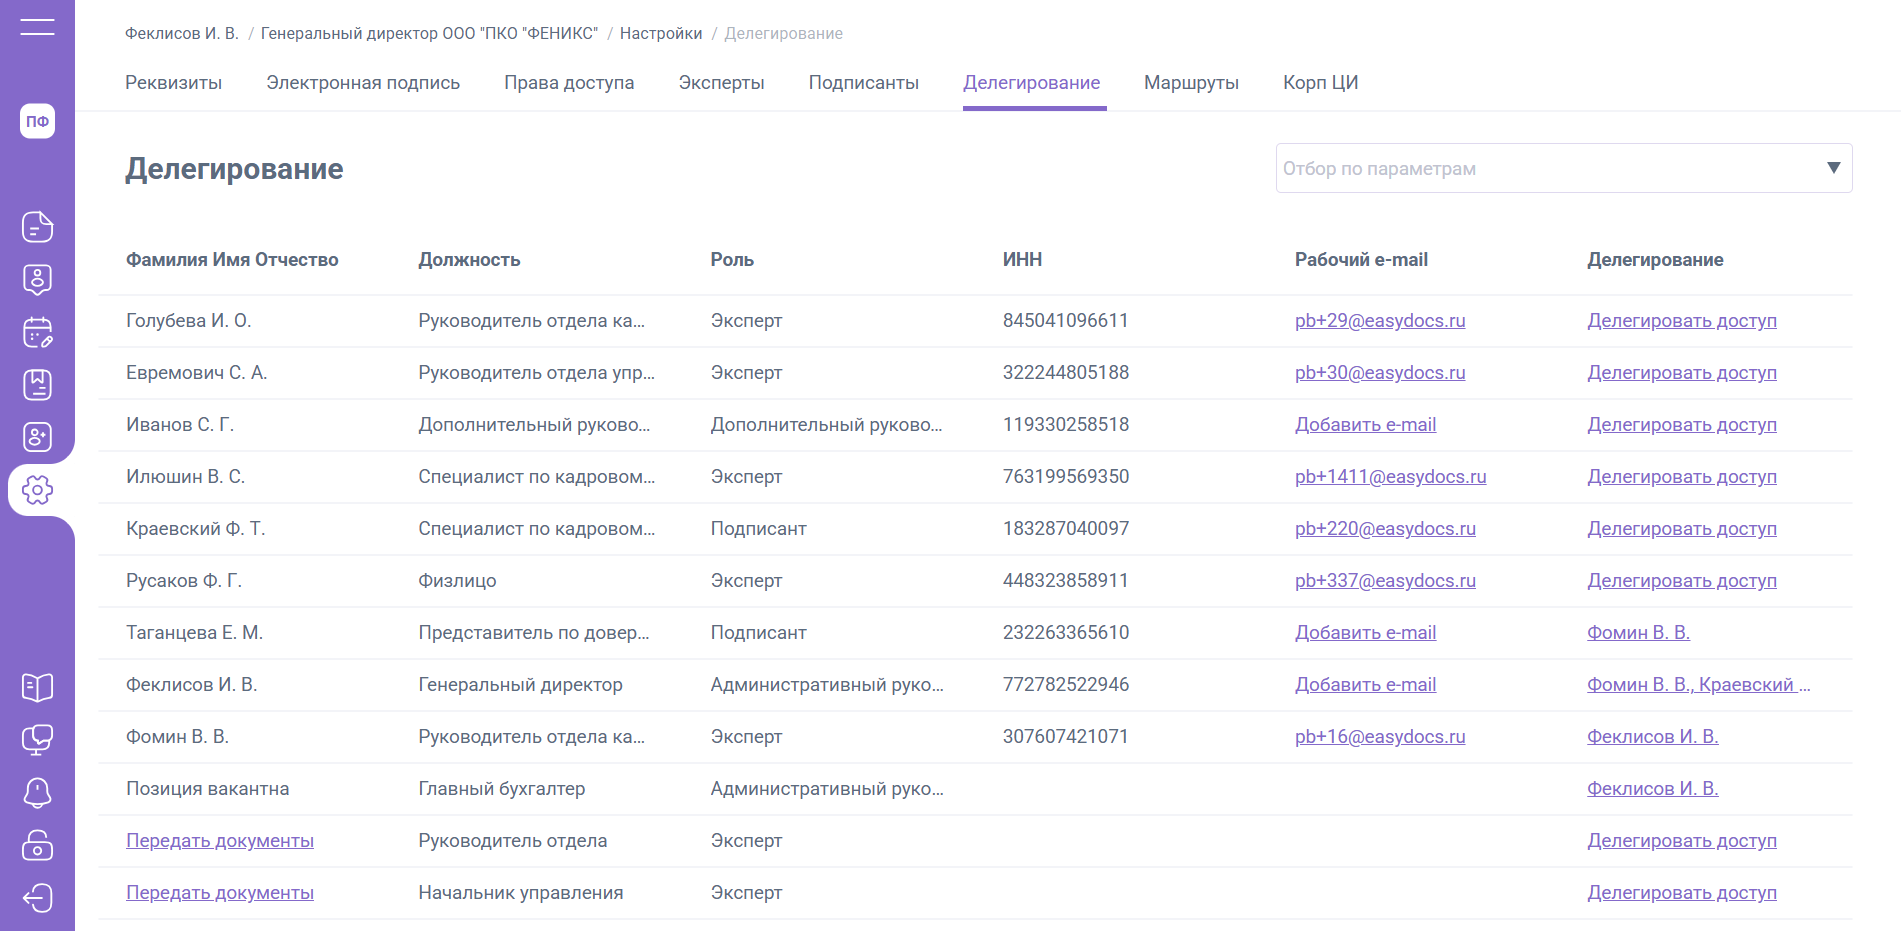Open the hamburger menu in the sidebar

[x=37, y=27]
